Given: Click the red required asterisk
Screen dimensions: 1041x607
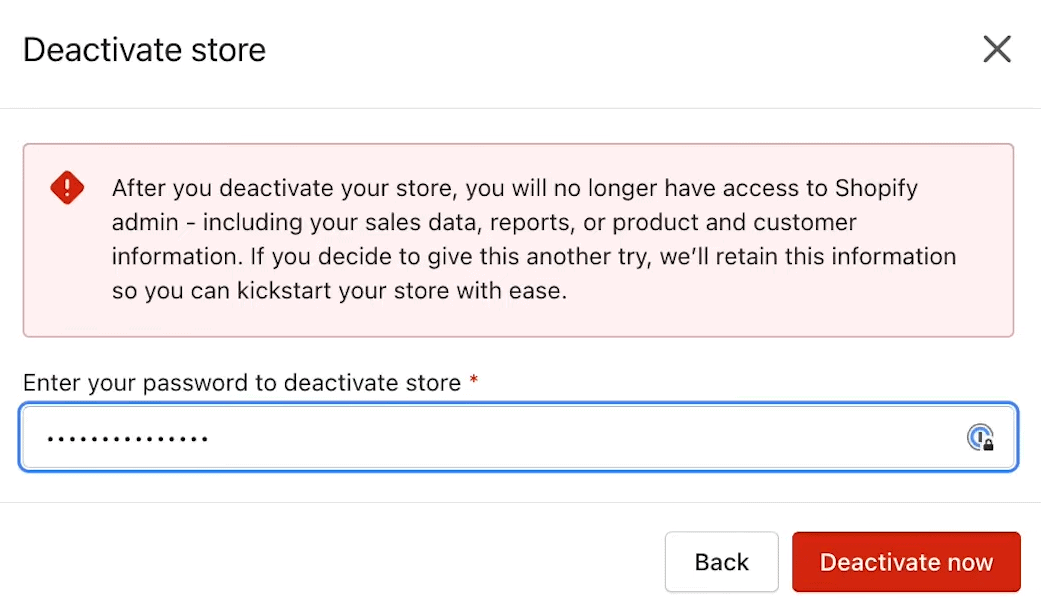Looking at the screenshot, I should point(473,380).
